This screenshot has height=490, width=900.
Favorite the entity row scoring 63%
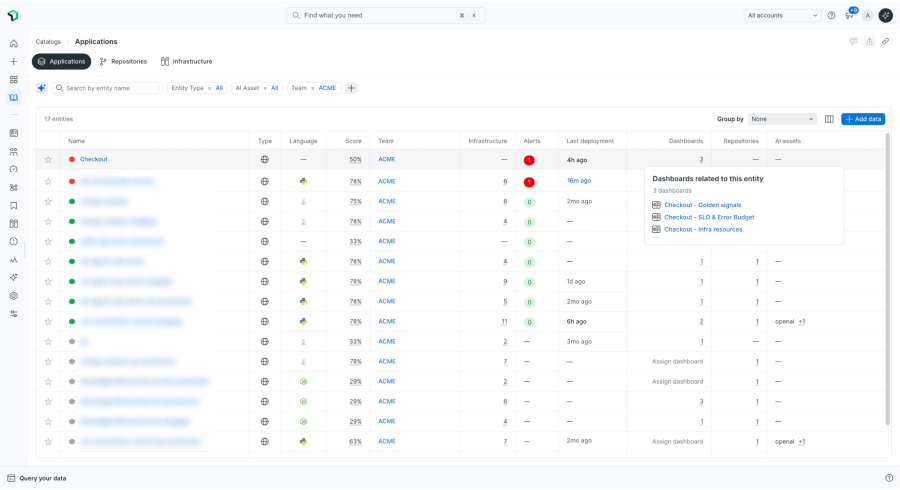click(48, 442)
